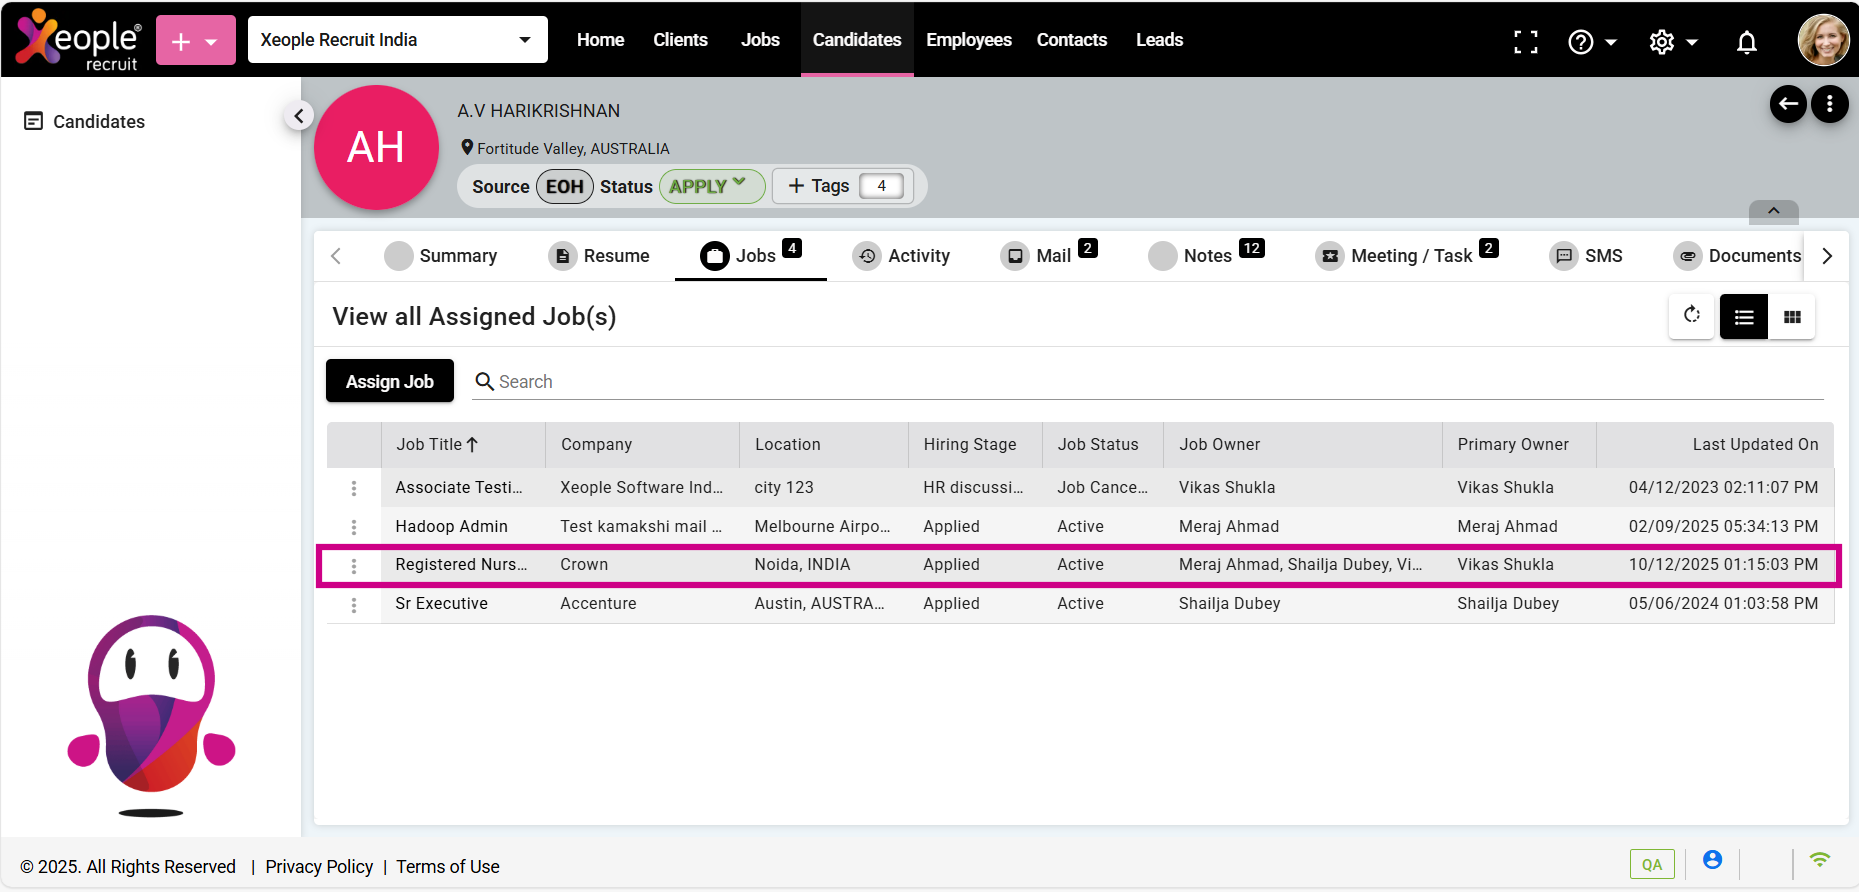Click the refresh icon for assigned jobs
This screenshot has height=892, width=1859.
[x=1692, y=316]
